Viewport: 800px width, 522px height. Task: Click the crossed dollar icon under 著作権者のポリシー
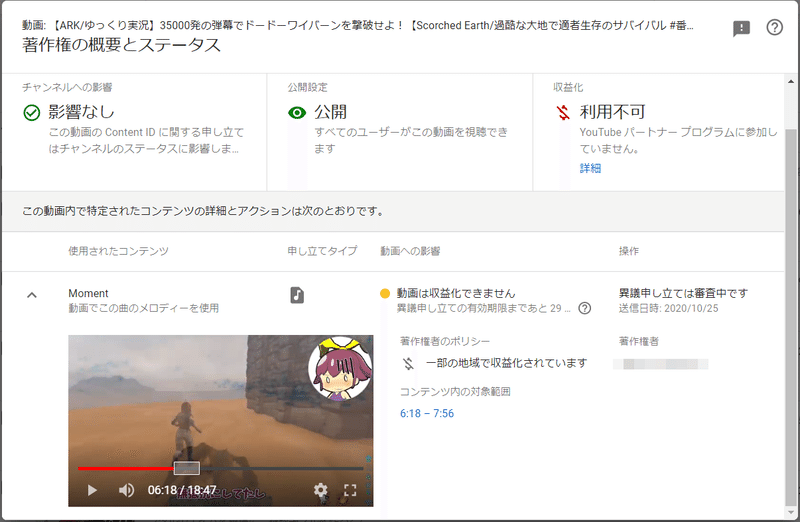[408, 363]
